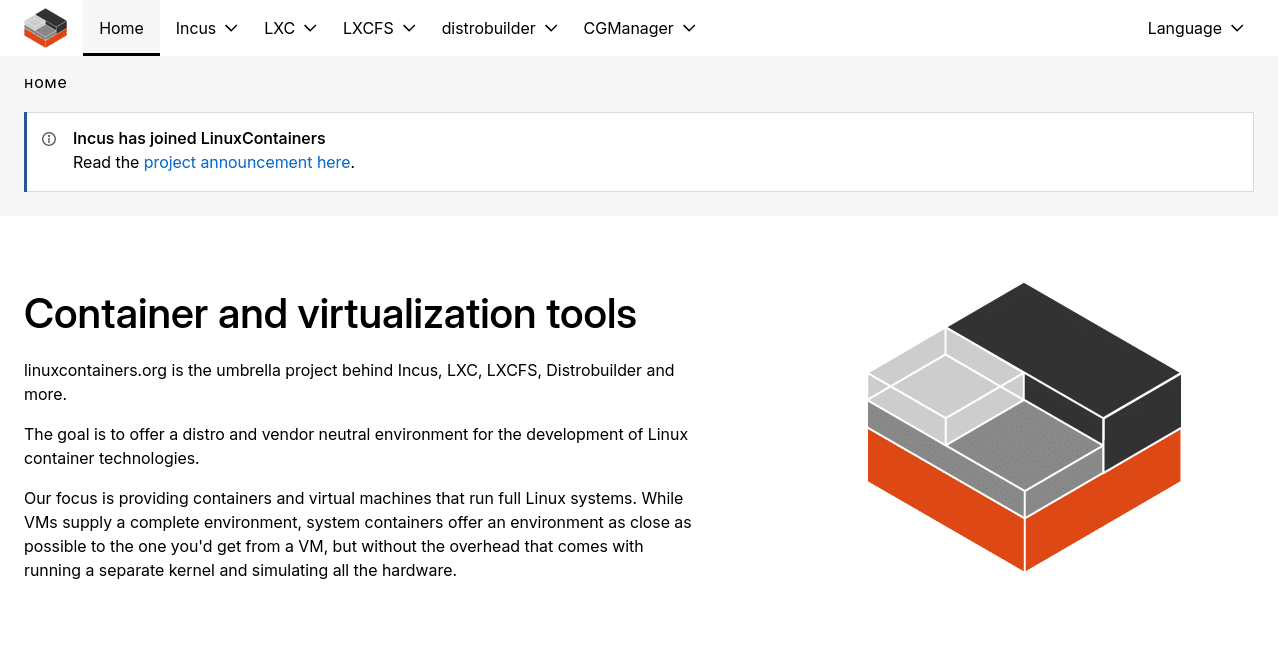Screen dimensions: 1278x646
Task: Click the Language chevron icon
Action: tap(1238, 28)
